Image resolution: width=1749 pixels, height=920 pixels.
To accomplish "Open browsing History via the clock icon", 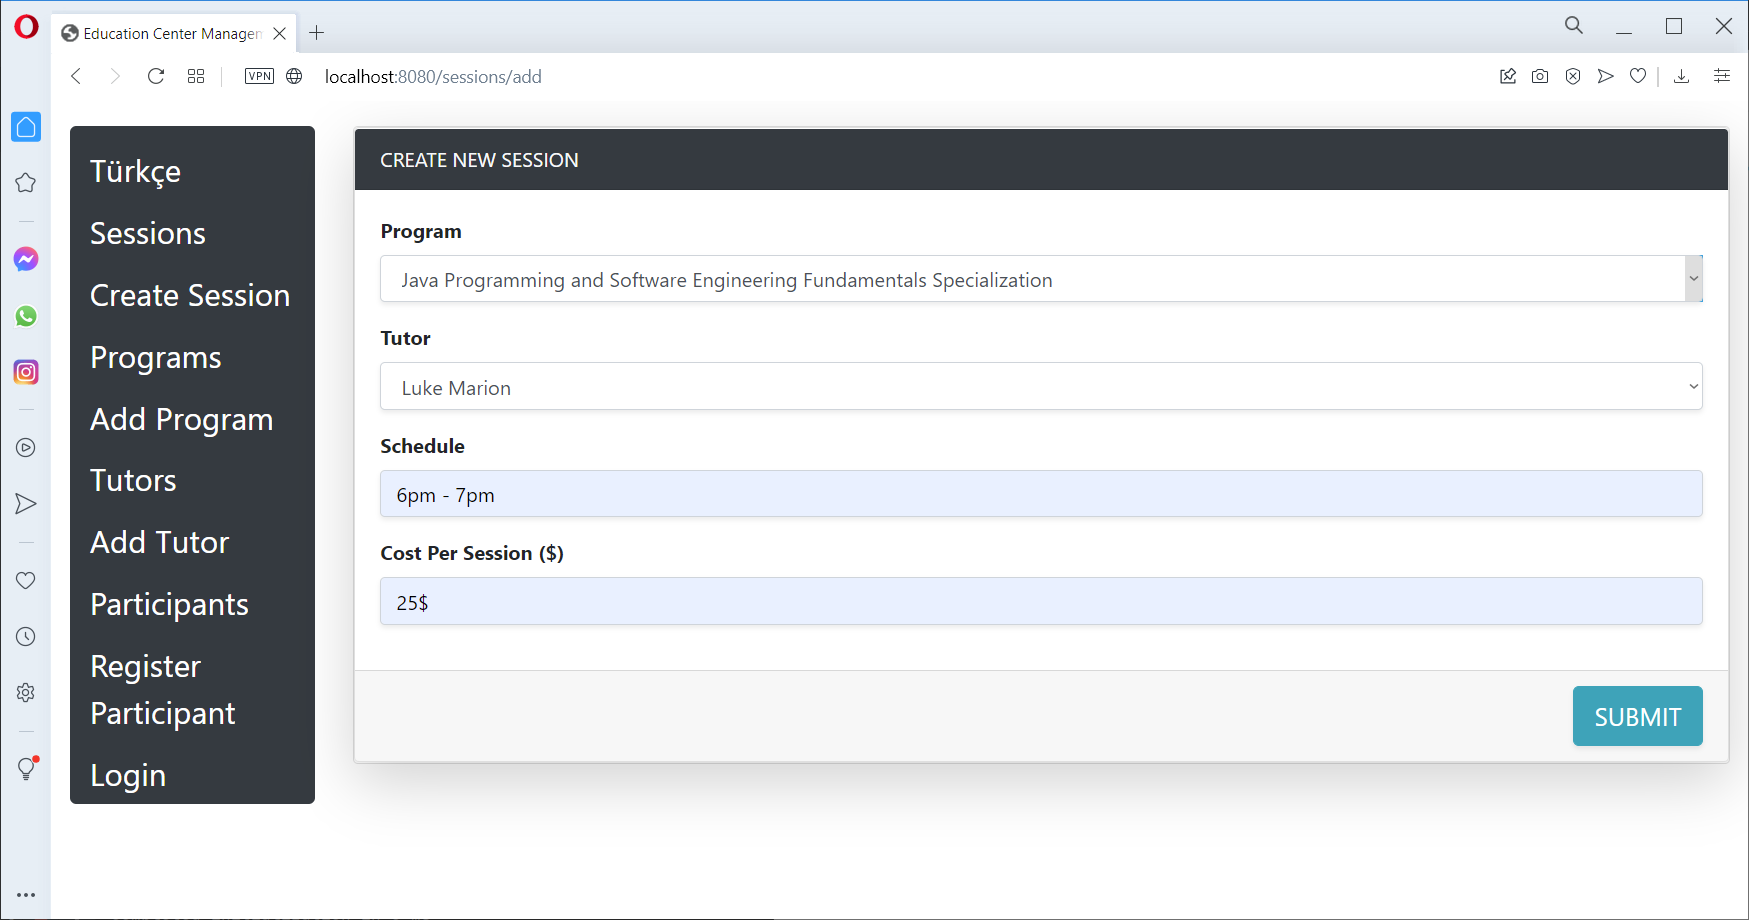I will [x=26, y=636].
